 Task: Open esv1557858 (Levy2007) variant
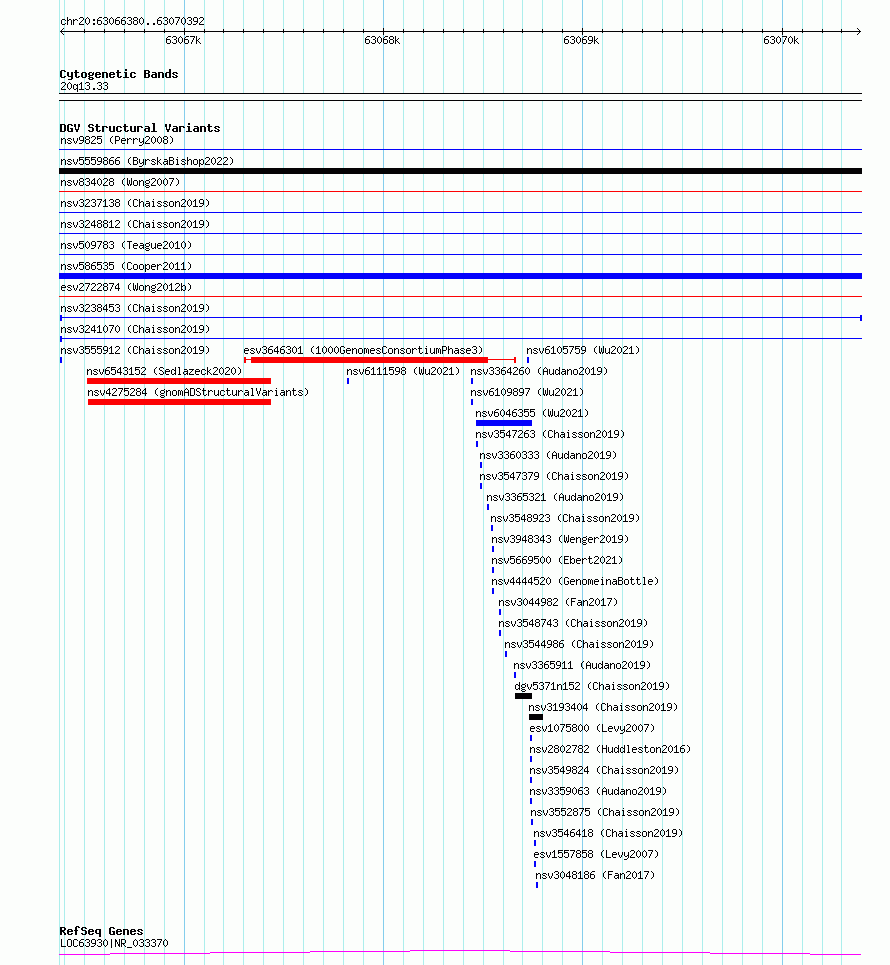(x=596, y=854)
